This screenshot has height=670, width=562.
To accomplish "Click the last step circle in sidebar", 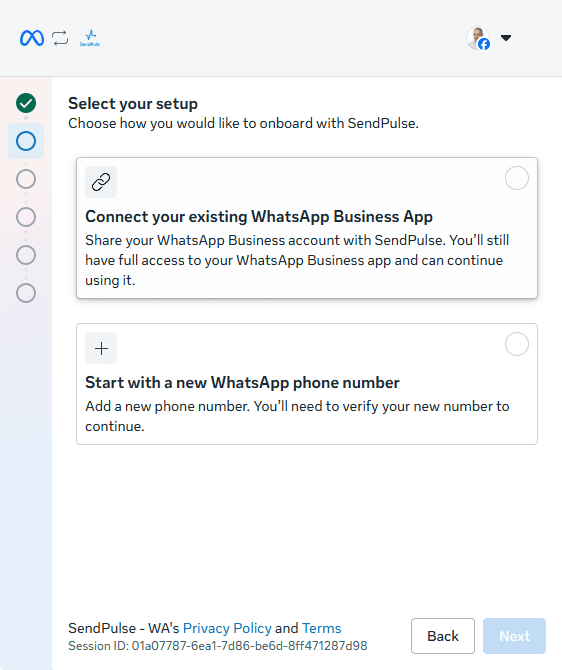I will pyautogui.click(x=26, y=293).
